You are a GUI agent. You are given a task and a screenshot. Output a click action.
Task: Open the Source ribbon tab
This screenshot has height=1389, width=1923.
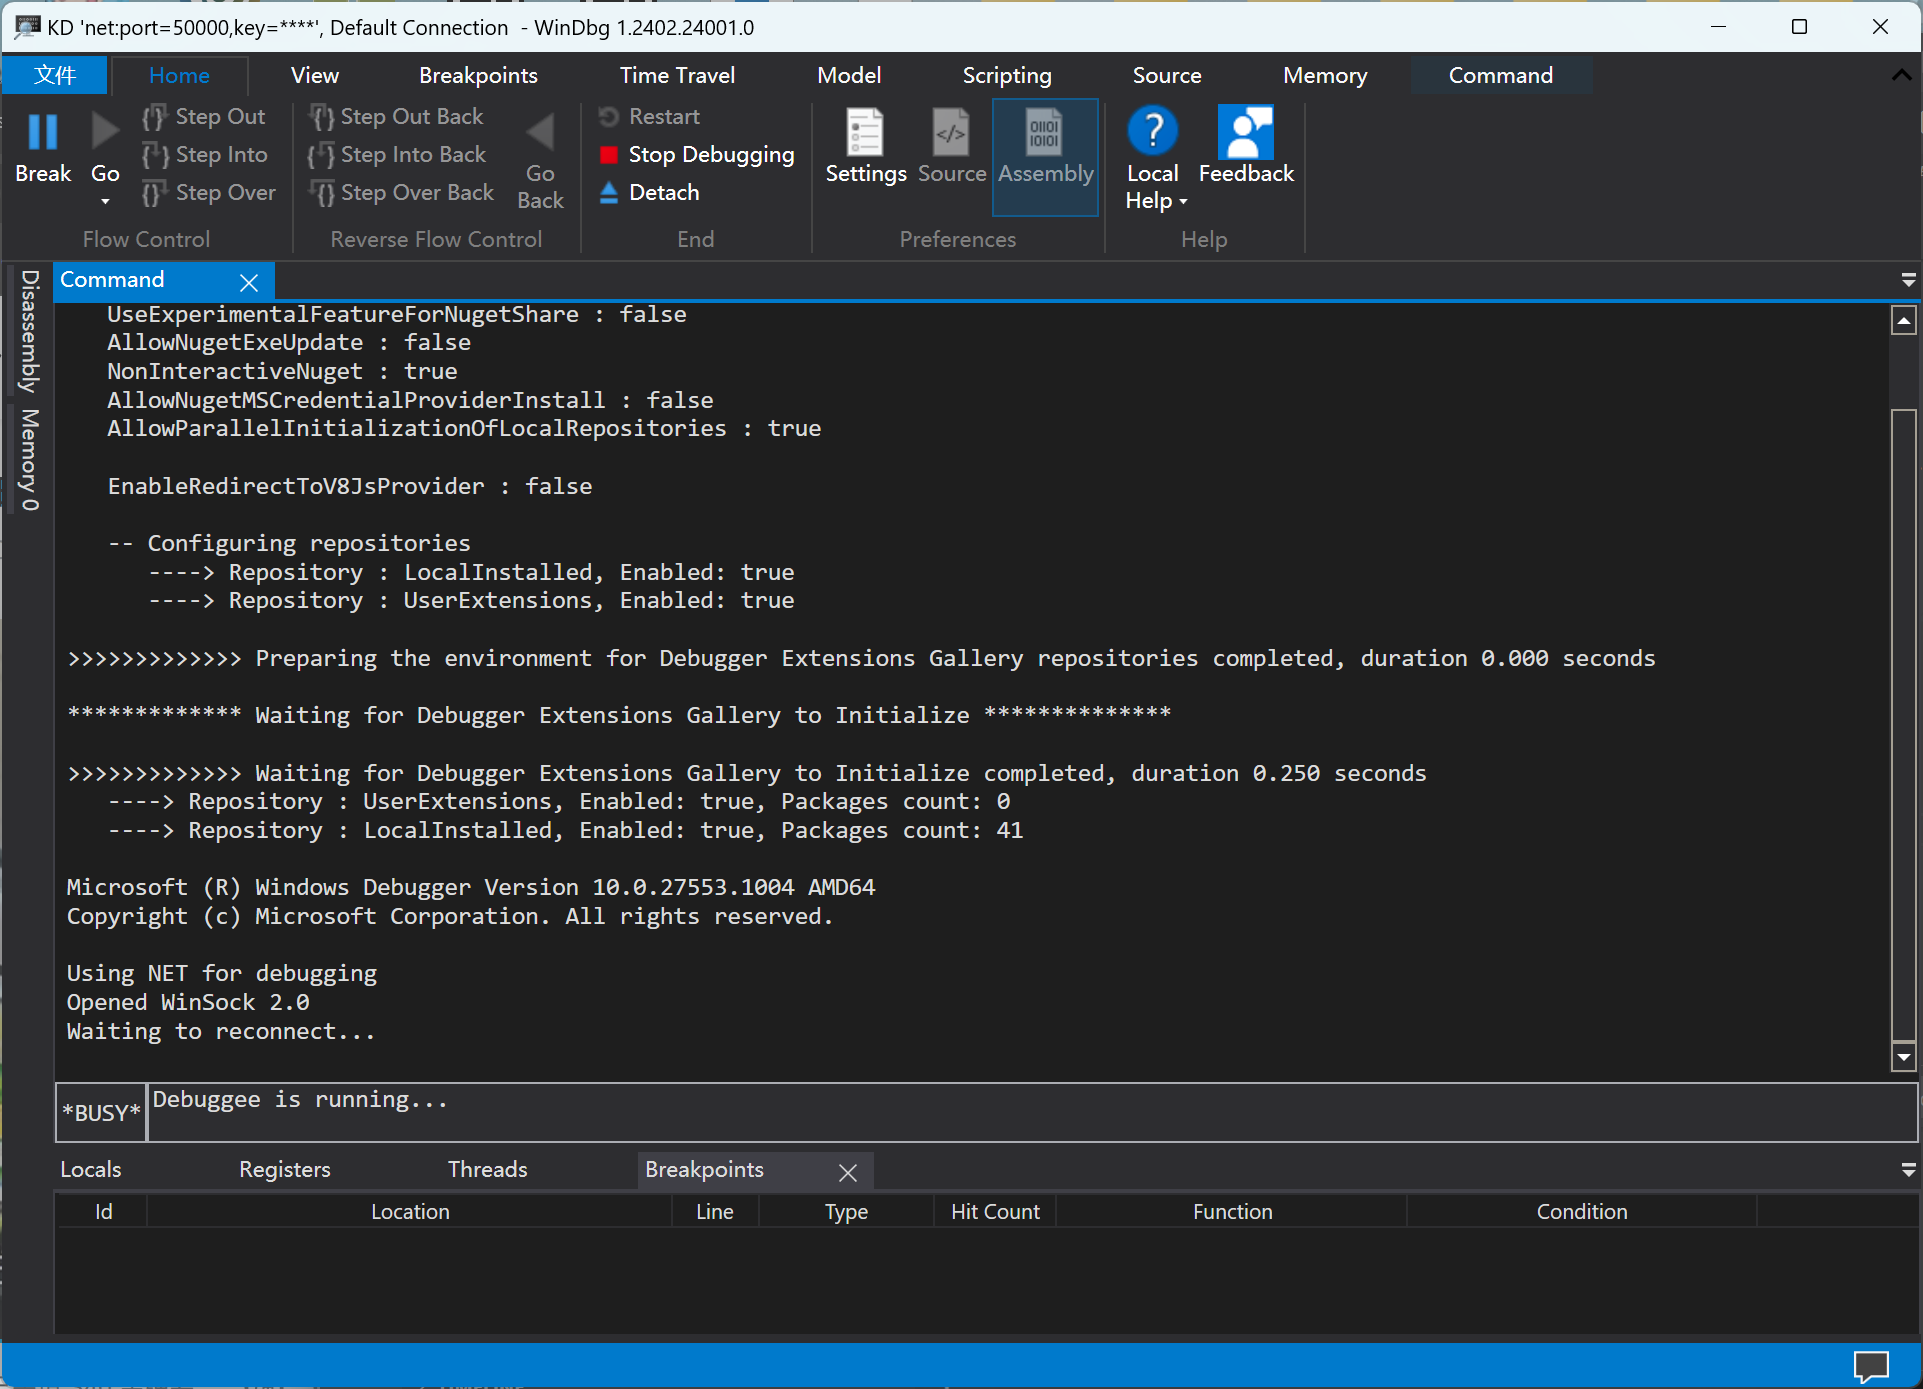[1167, 75]
